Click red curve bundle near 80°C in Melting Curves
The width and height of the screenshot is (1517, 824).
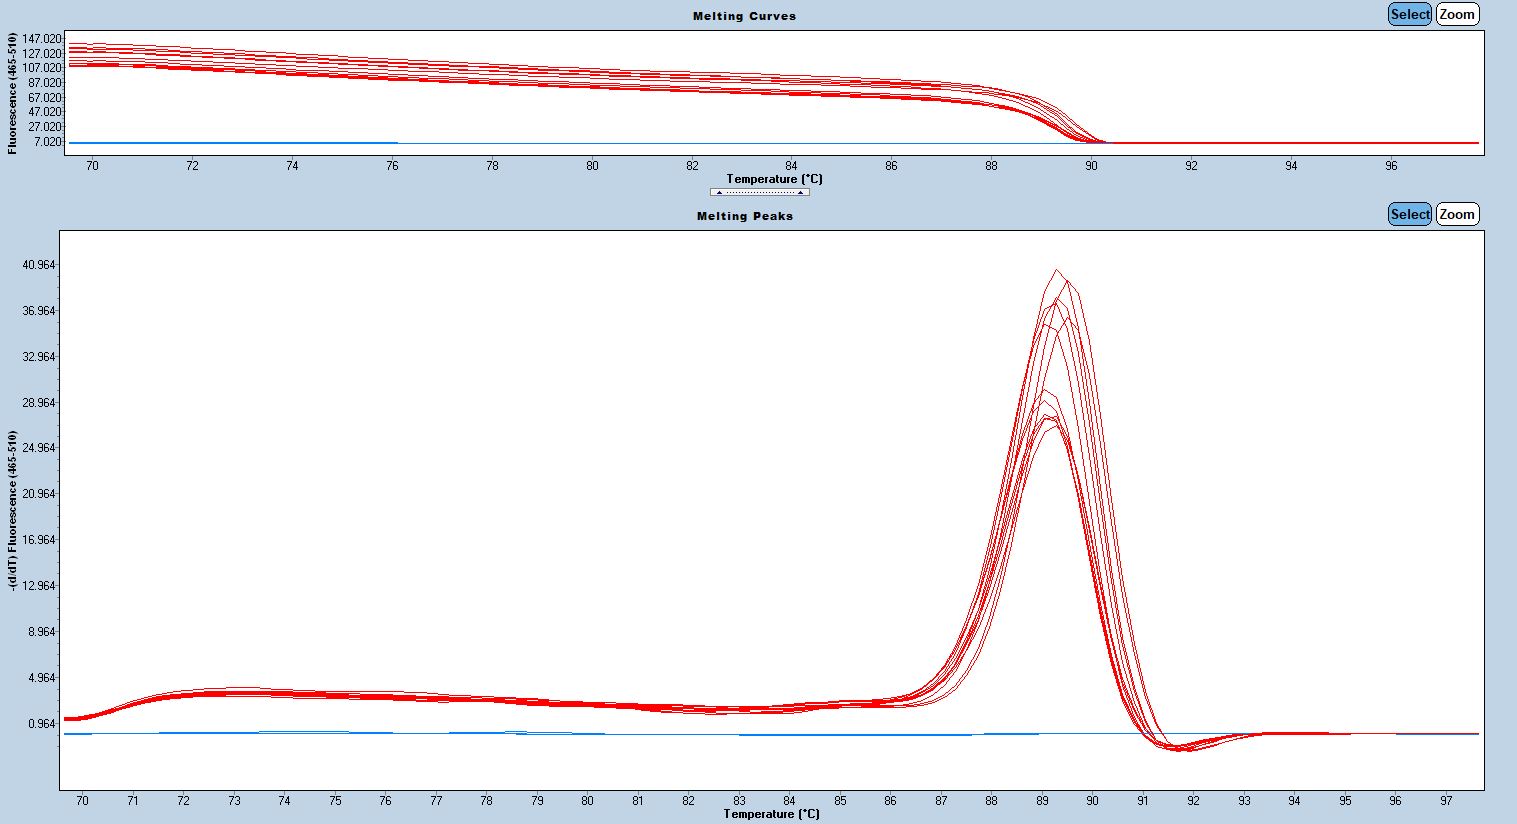[592, 79]
